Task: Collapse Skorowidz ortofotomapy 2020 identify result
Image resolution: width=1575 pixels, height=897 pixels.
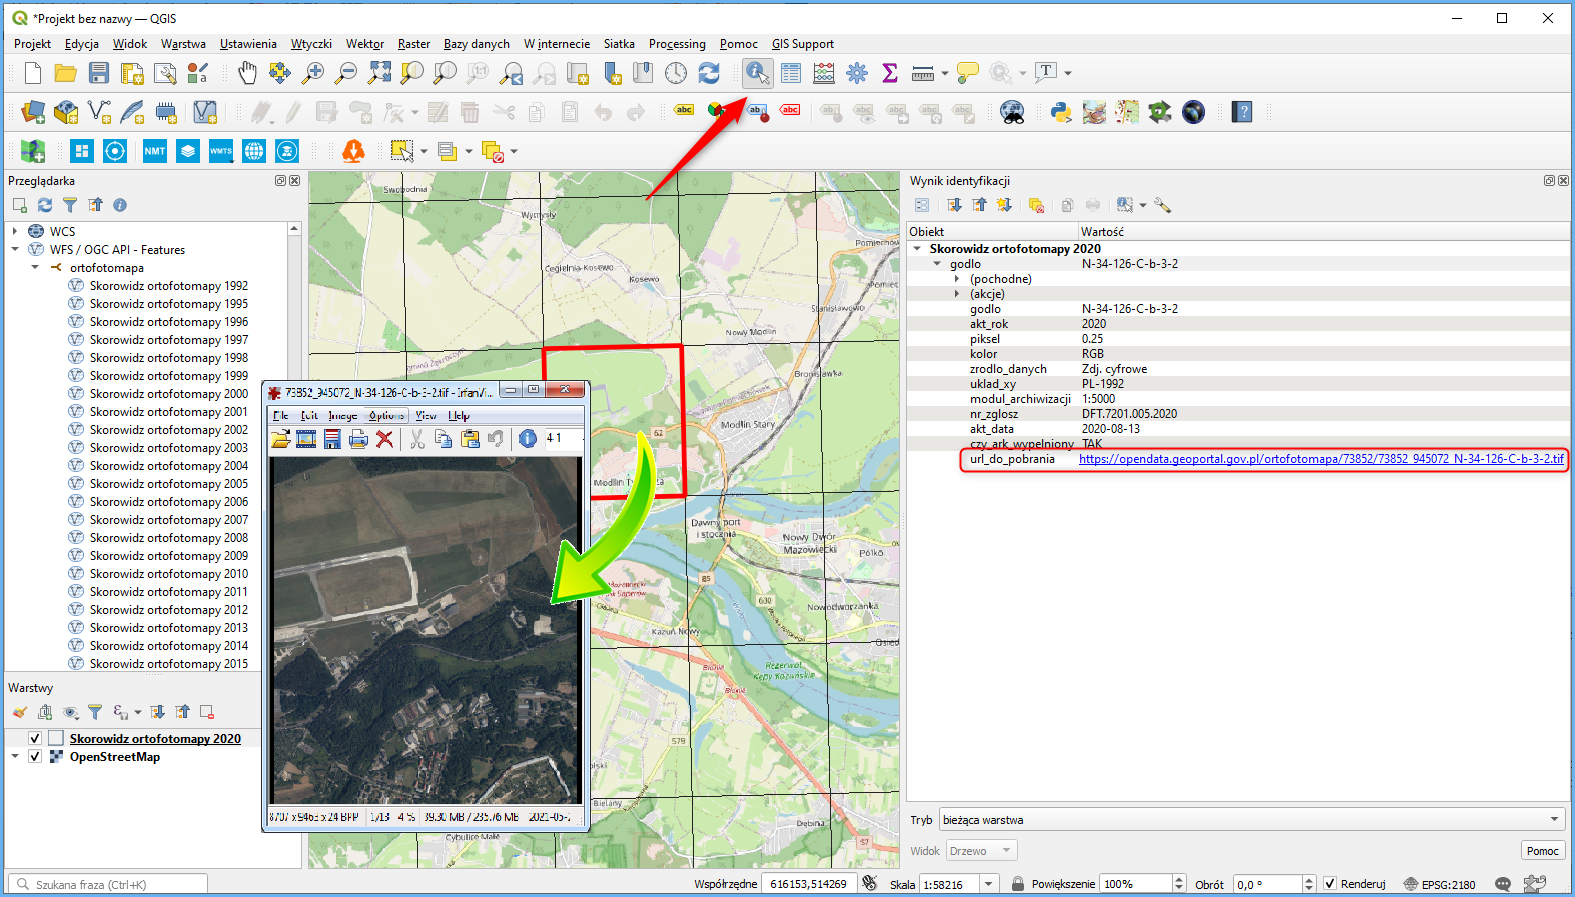Action: (918, 249)
